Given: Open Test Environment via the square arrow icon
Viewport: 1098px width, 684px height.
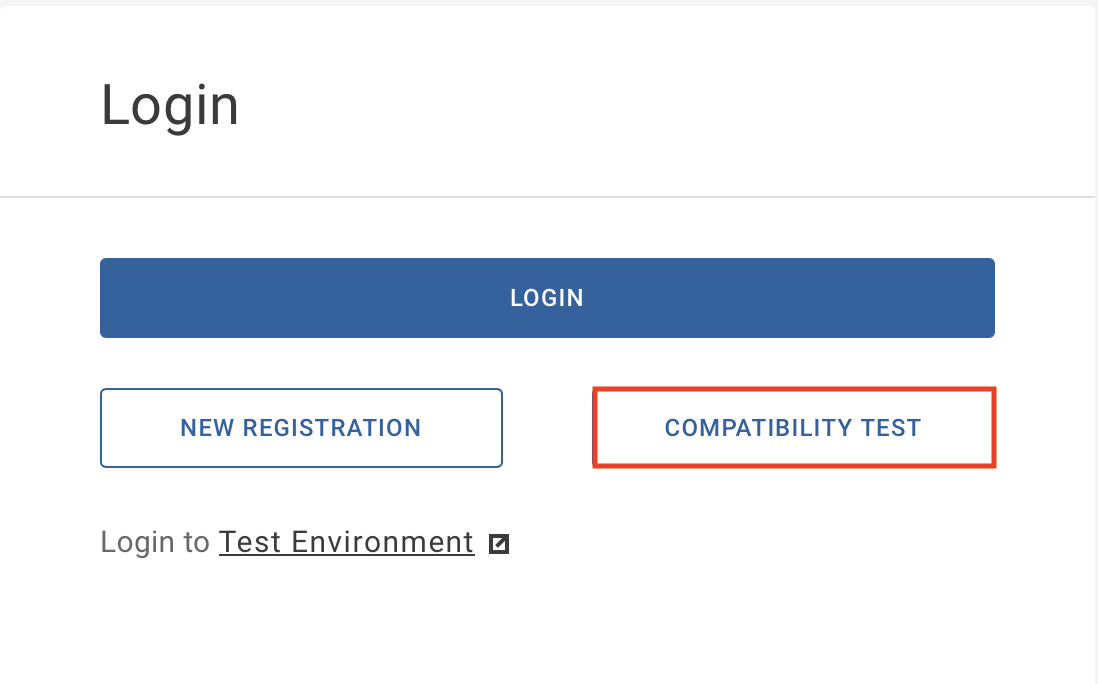Looking at the screenshot, I should (499, 544).
